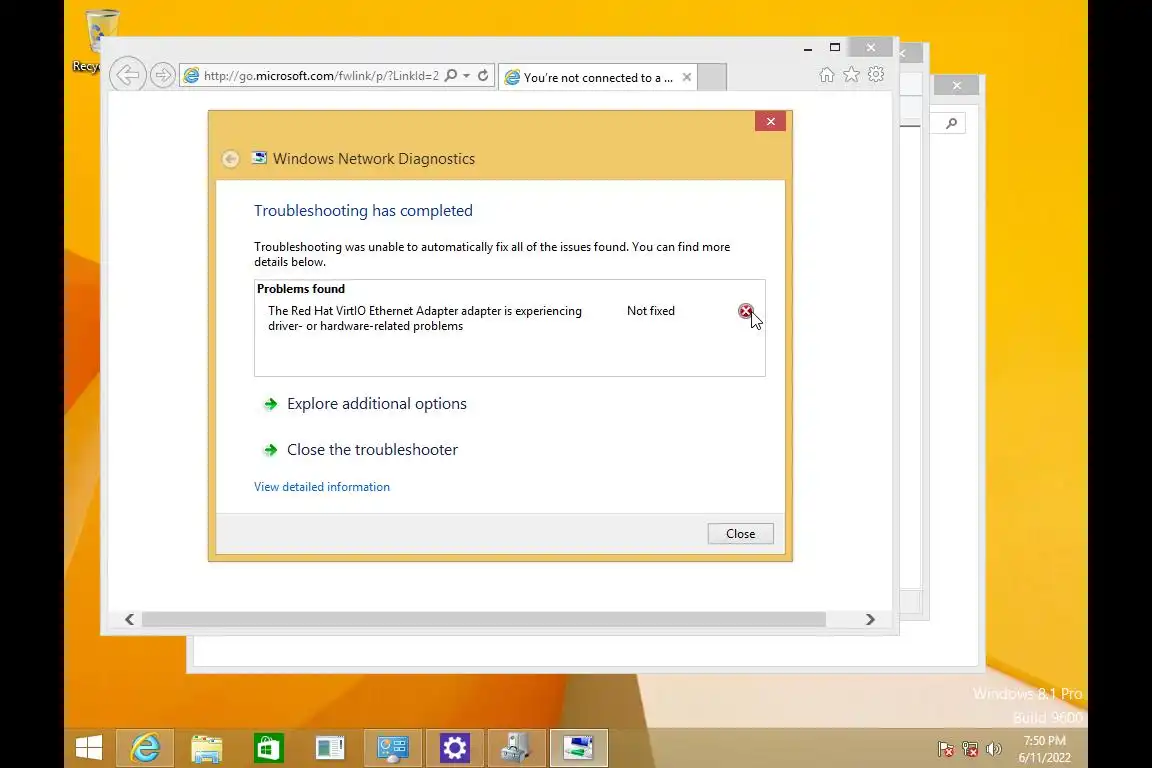Open Internet Explorer tools gear menu

click(x=876, y=75)
